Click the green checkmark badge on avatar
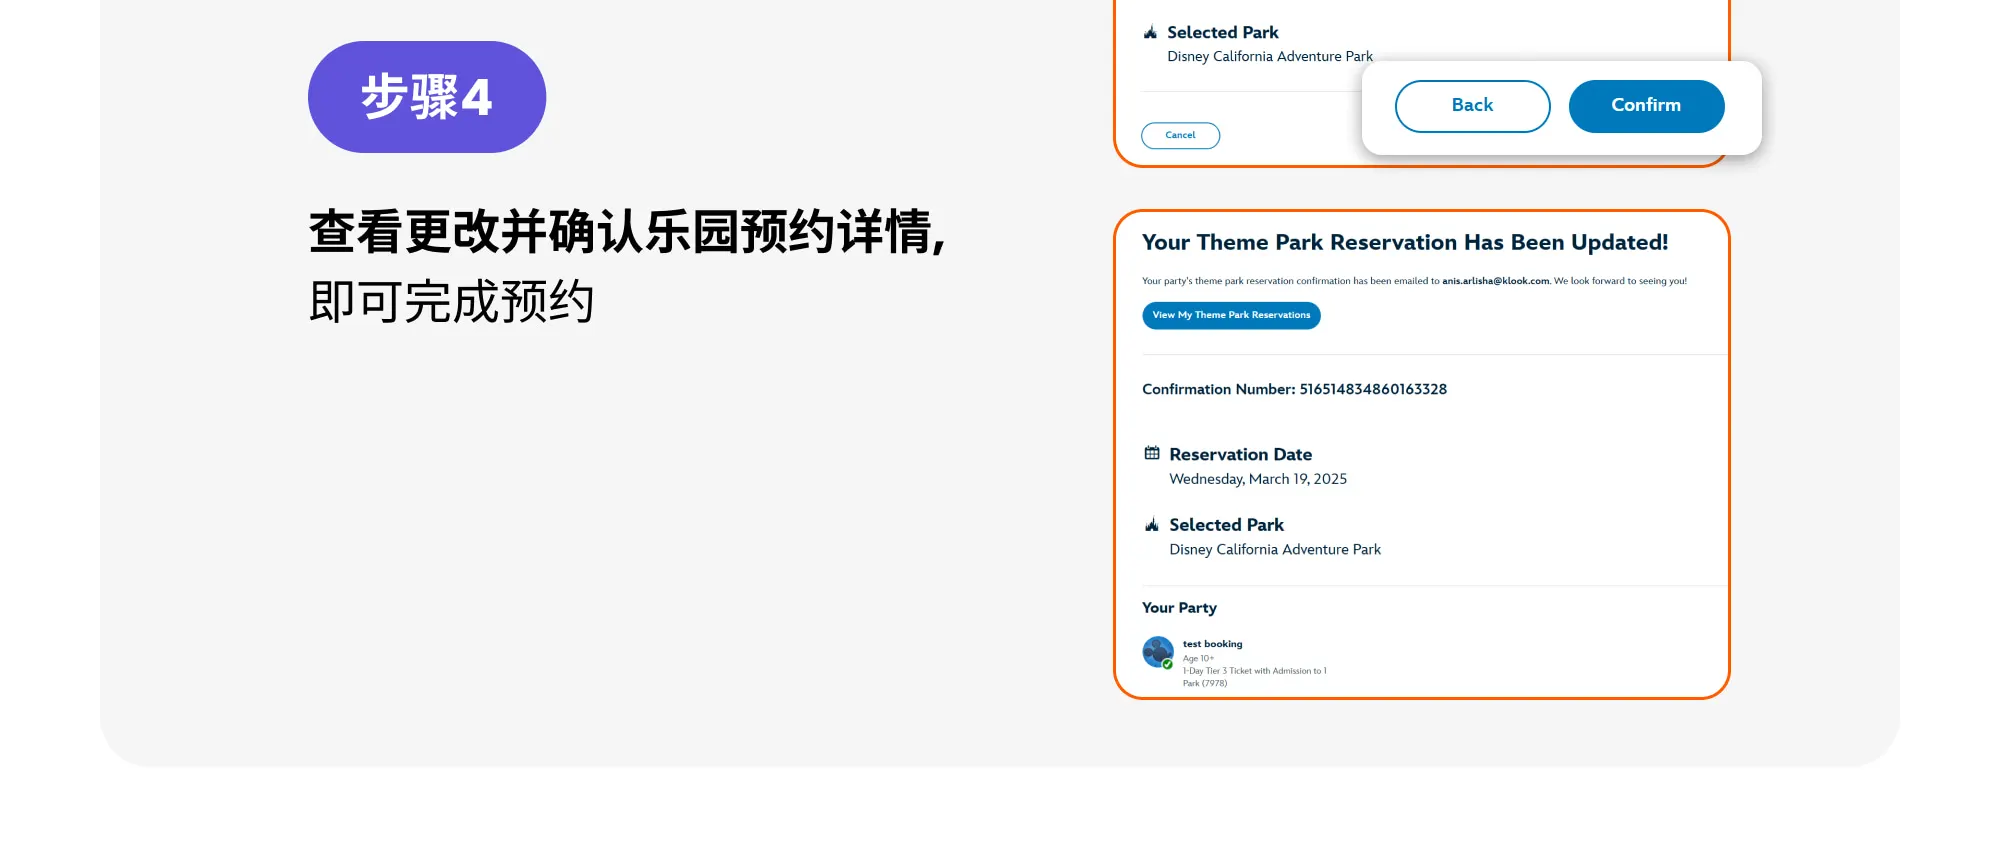Screen dimensions: 2000x848 coord(1167,664)
